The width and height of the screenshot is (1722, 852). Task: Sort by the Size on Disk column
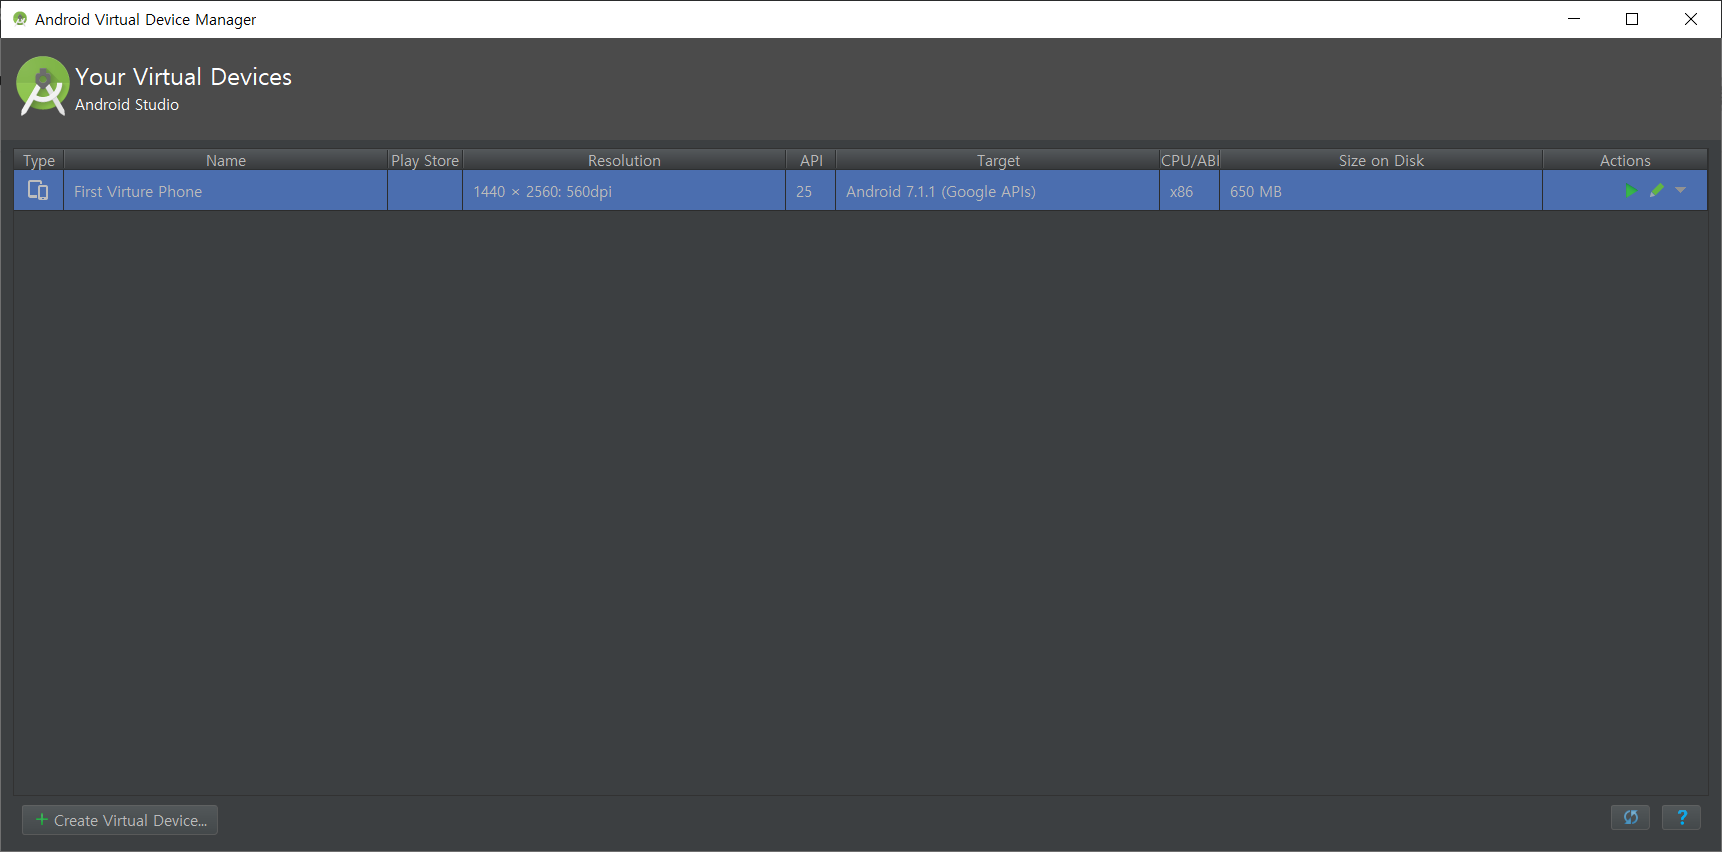click(x=1381, y=160)
